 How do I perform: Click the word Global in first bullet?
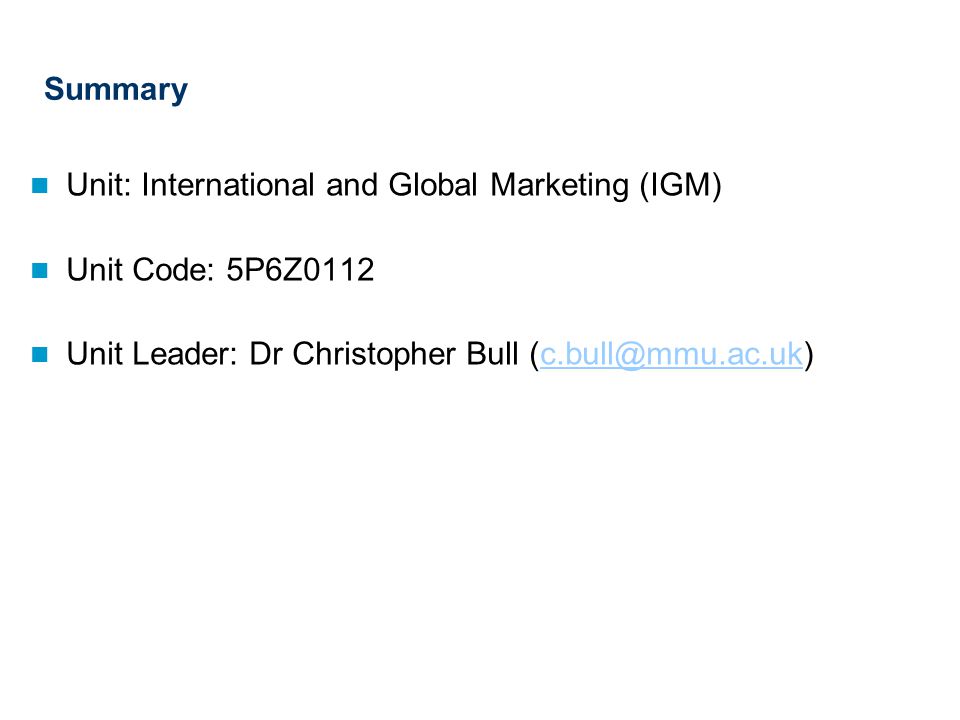433,185
